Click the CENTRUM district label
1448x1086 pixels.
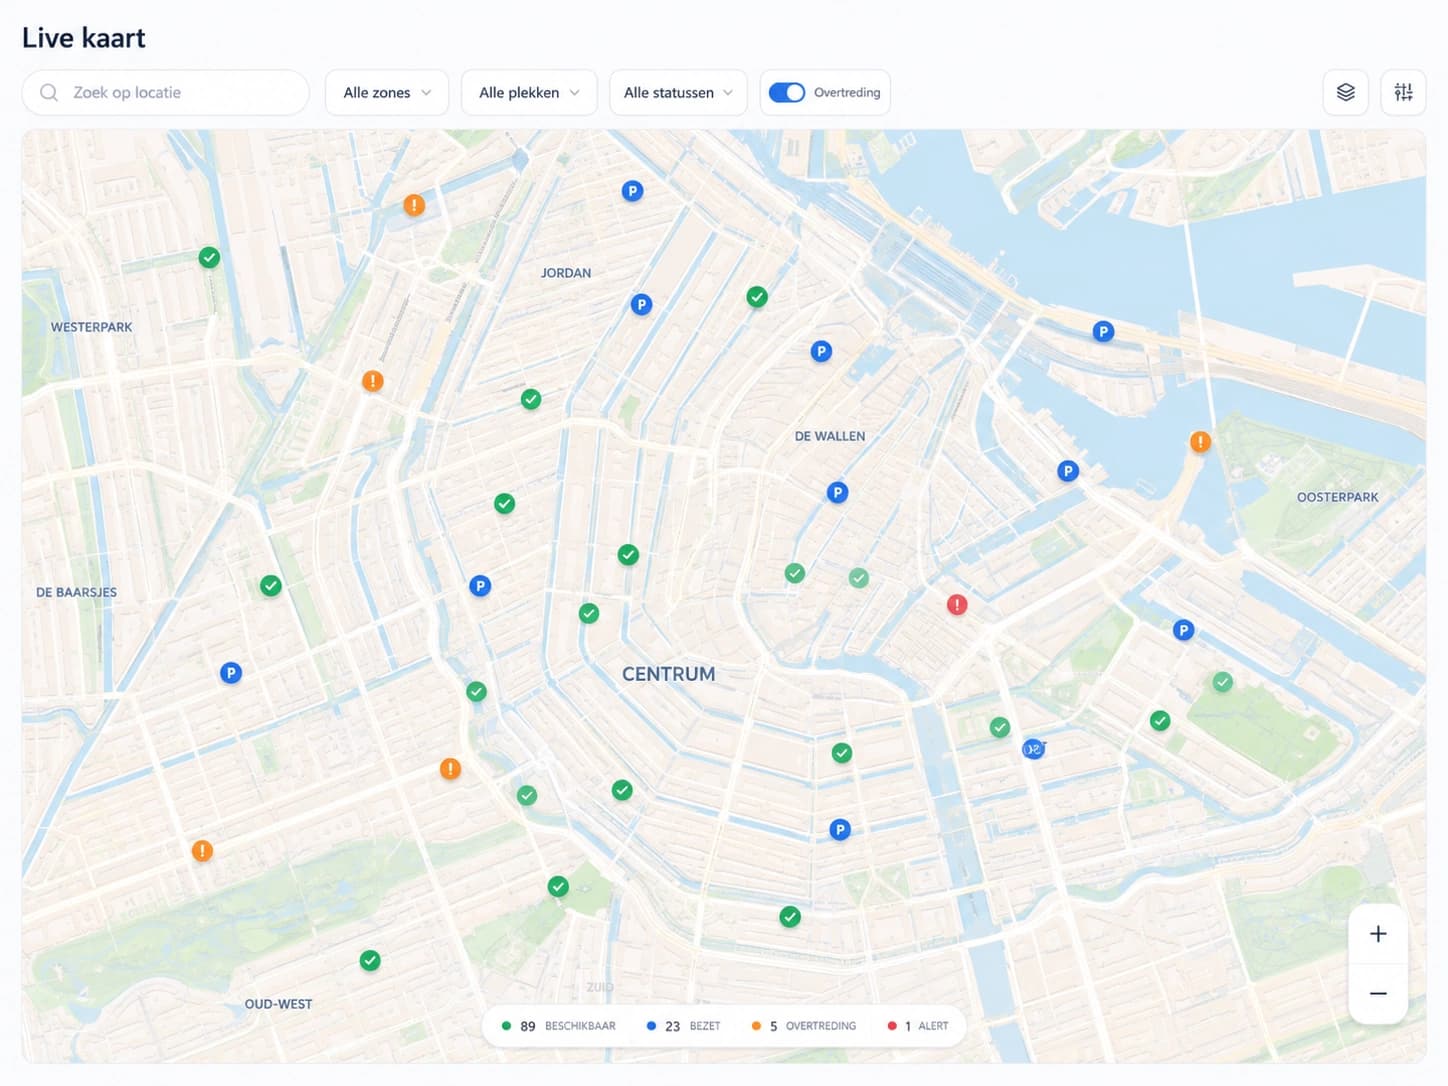pyautogui.click(x=668, y=674)
